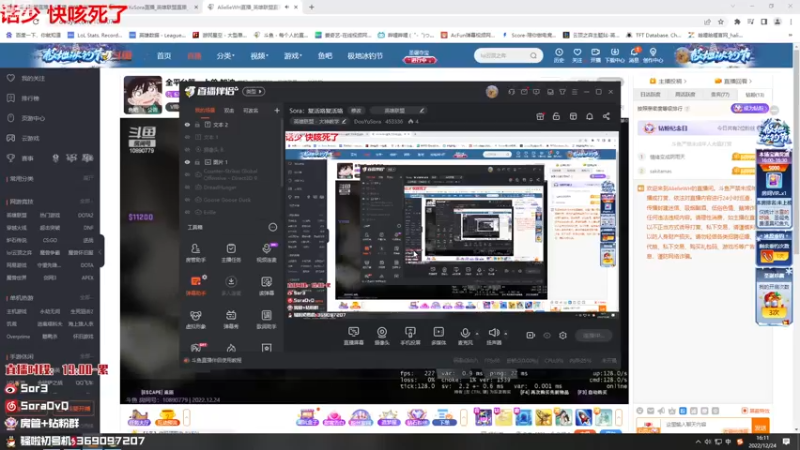Click the headset support icon in the companion title bar
Screen dimensions: 800x450
(x=511, y=92)
